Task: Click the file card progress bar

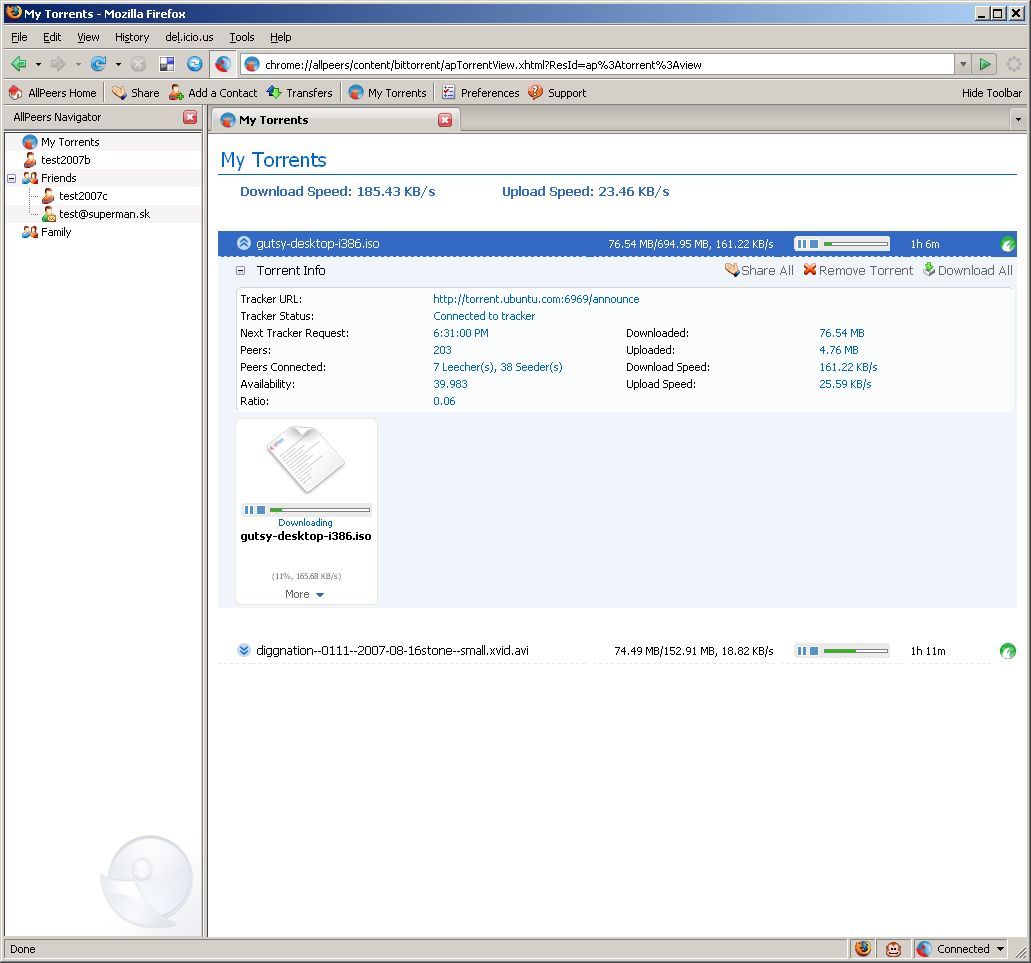Action: tap(320, 510)
